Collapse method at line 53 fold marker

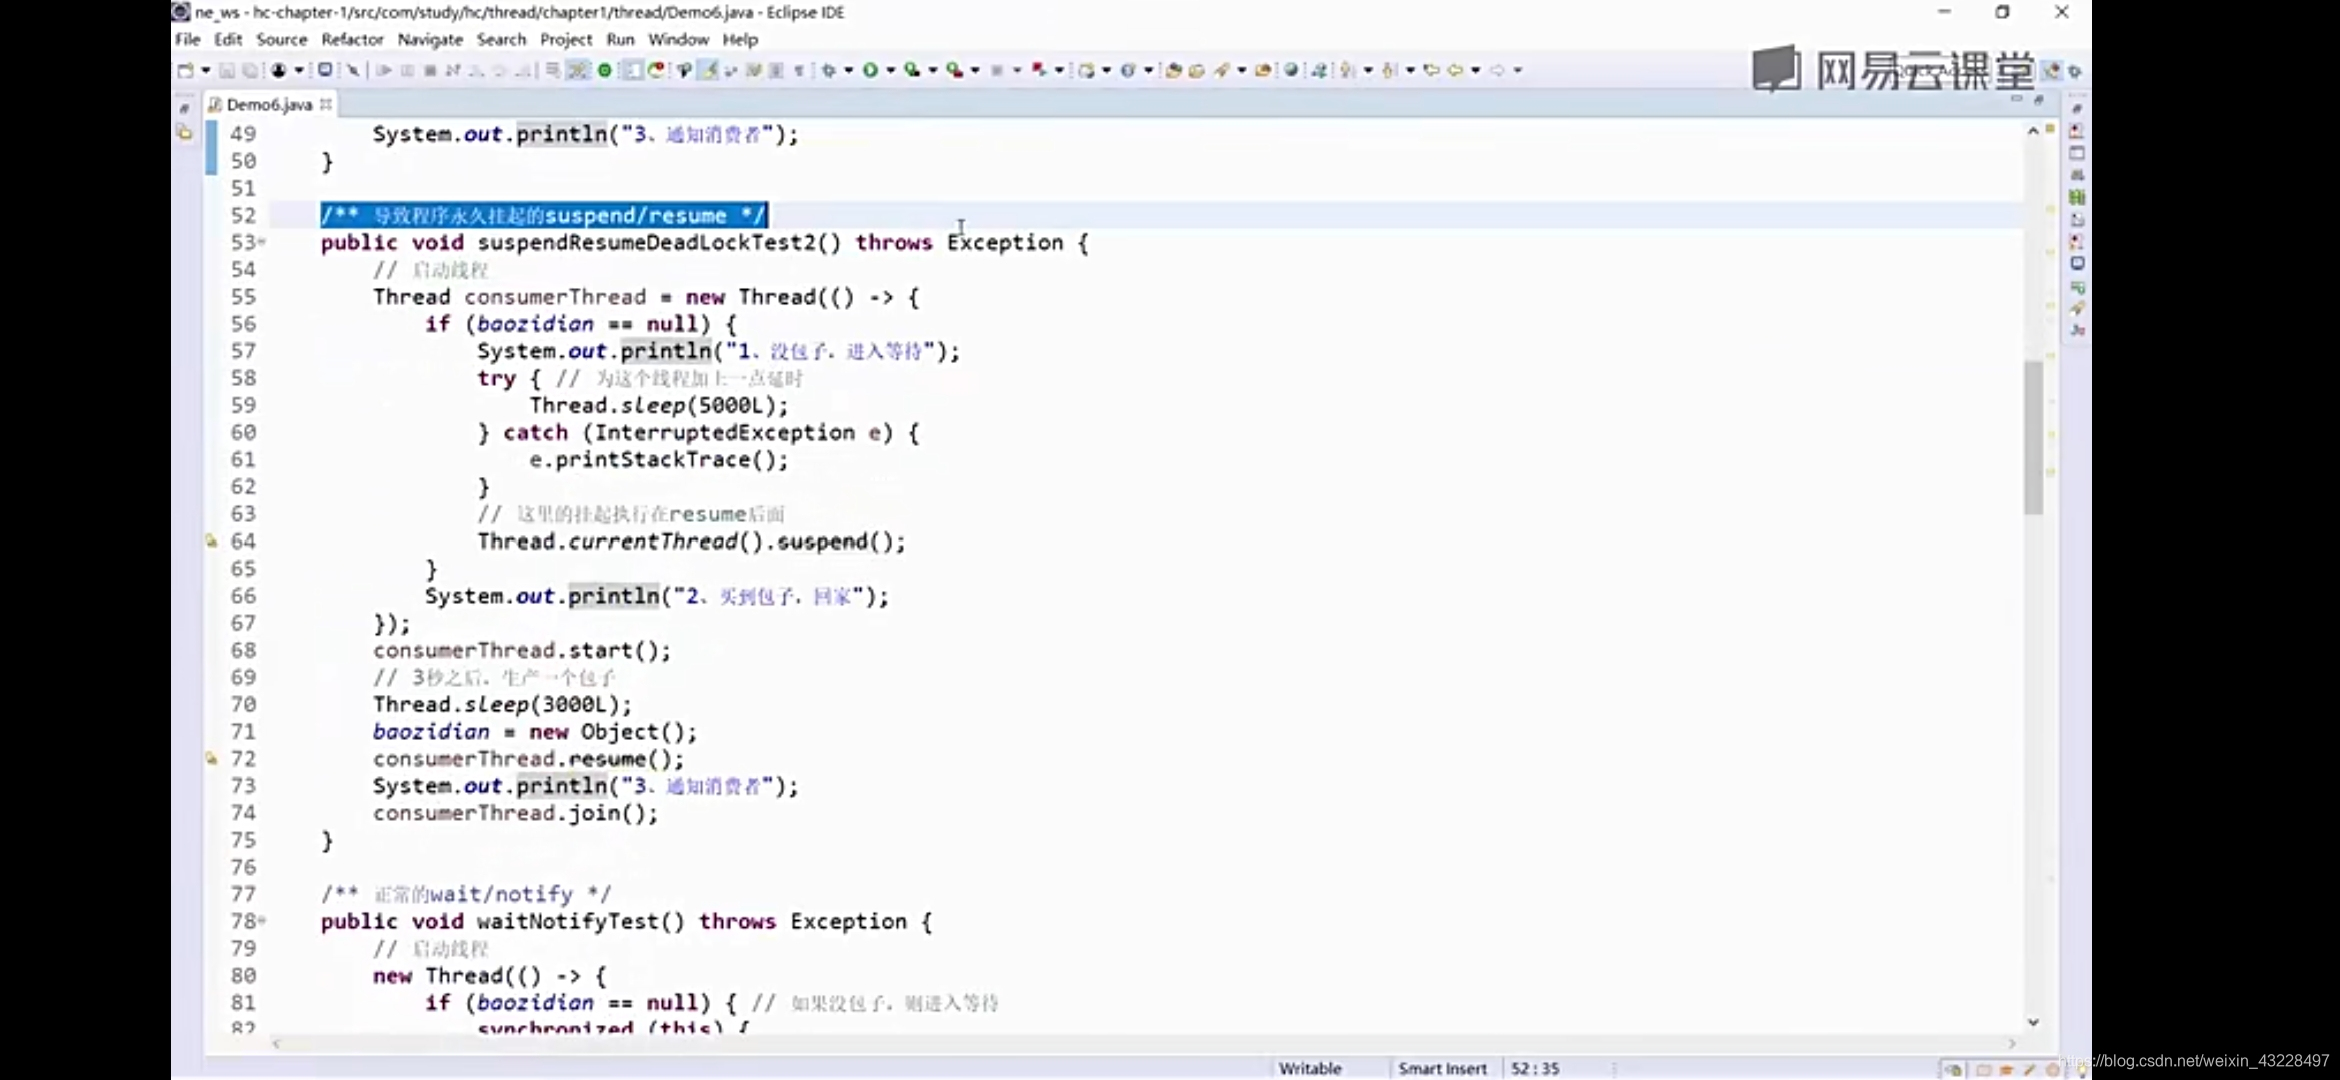click(262, 242)
